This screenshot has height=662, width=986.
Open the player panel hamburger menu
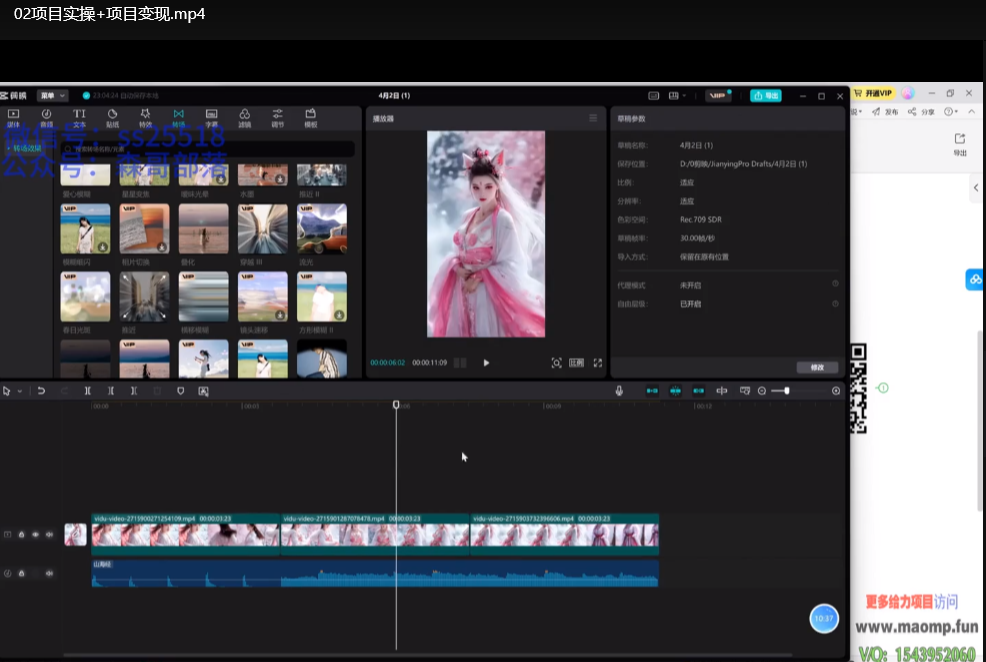point(593,118)
